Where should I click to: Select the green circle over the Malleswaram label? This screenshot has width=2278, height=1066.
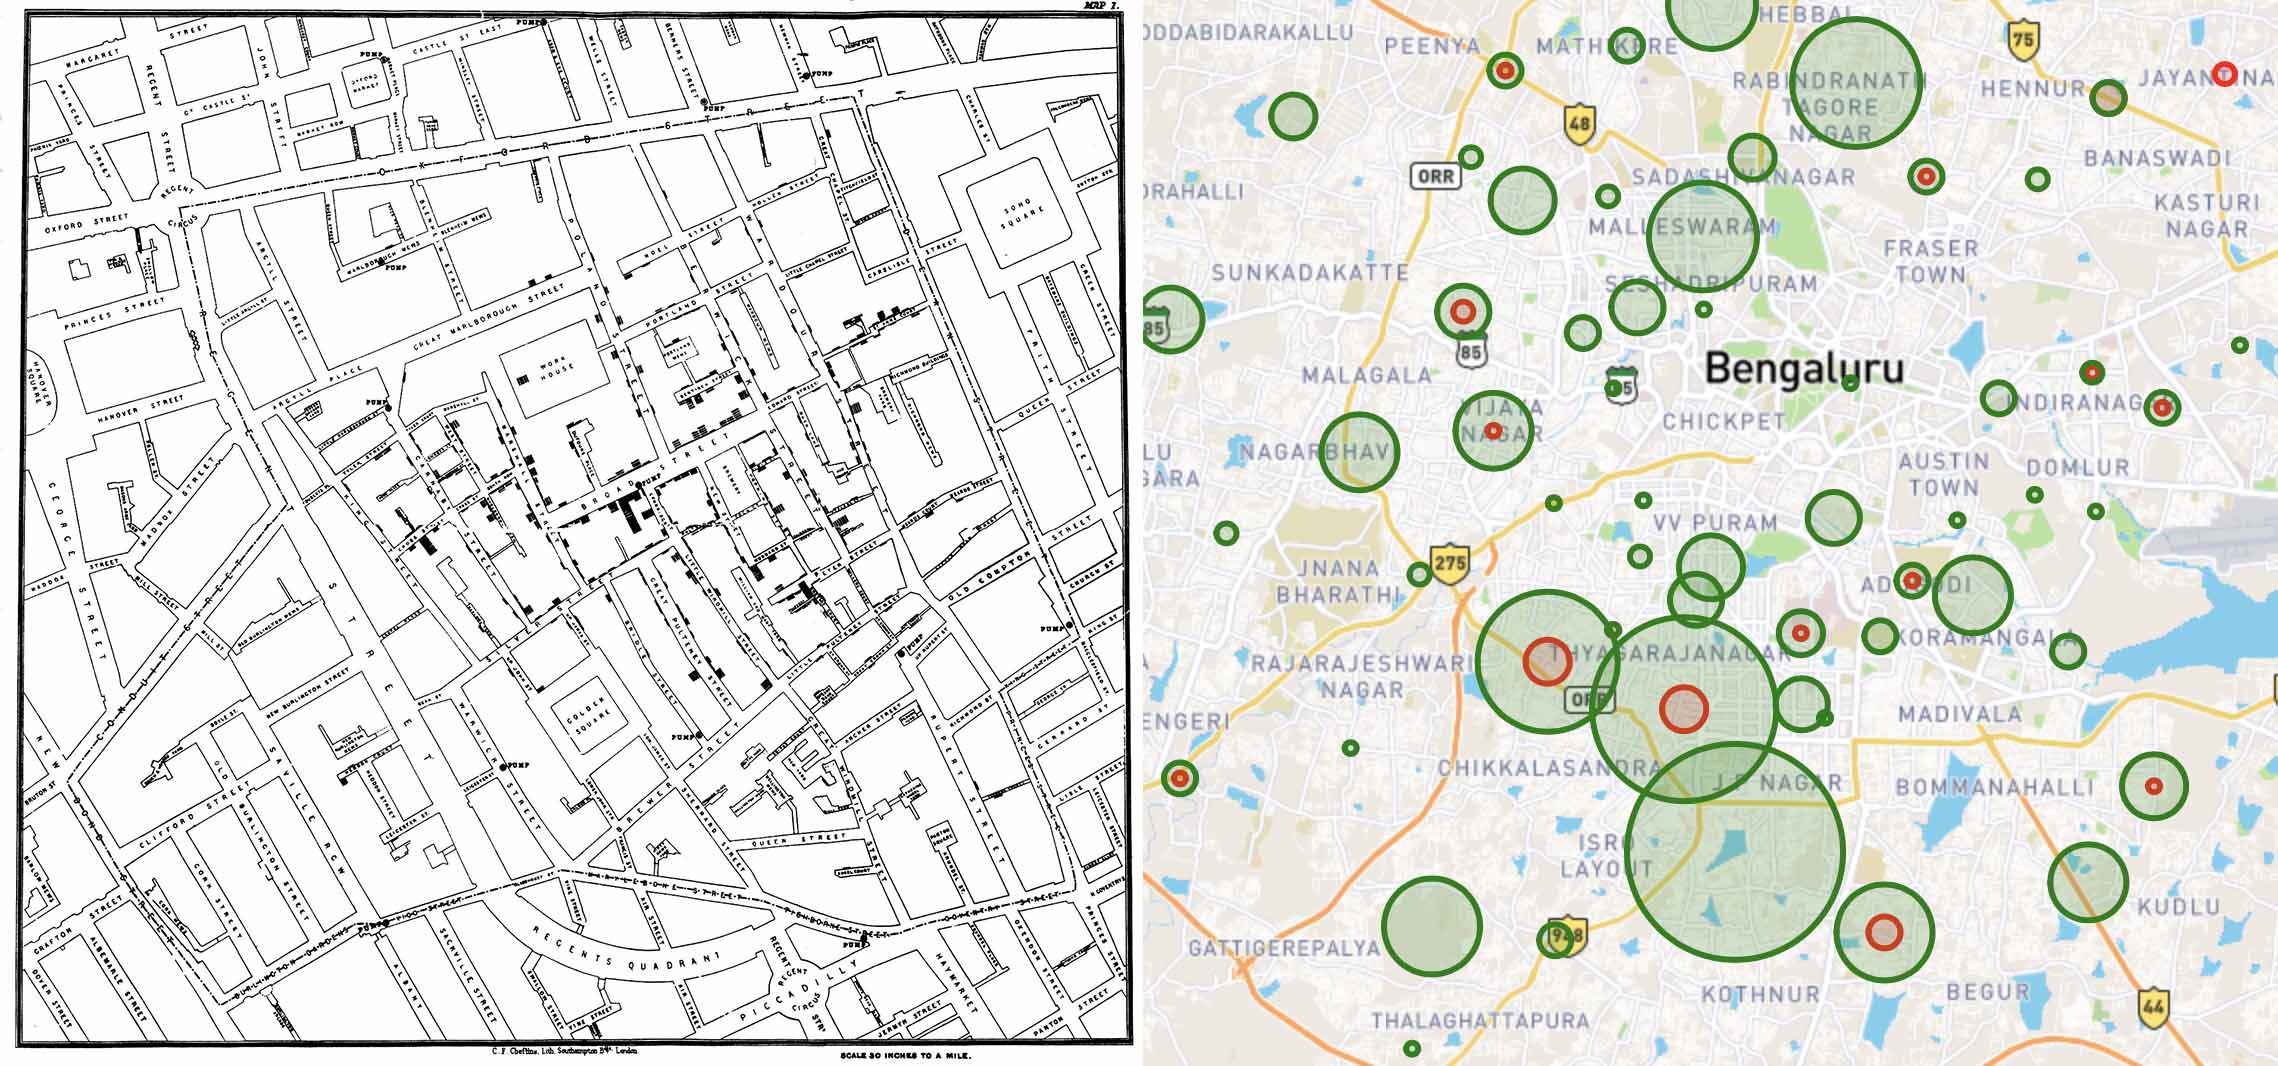(x=1702, y=236)
